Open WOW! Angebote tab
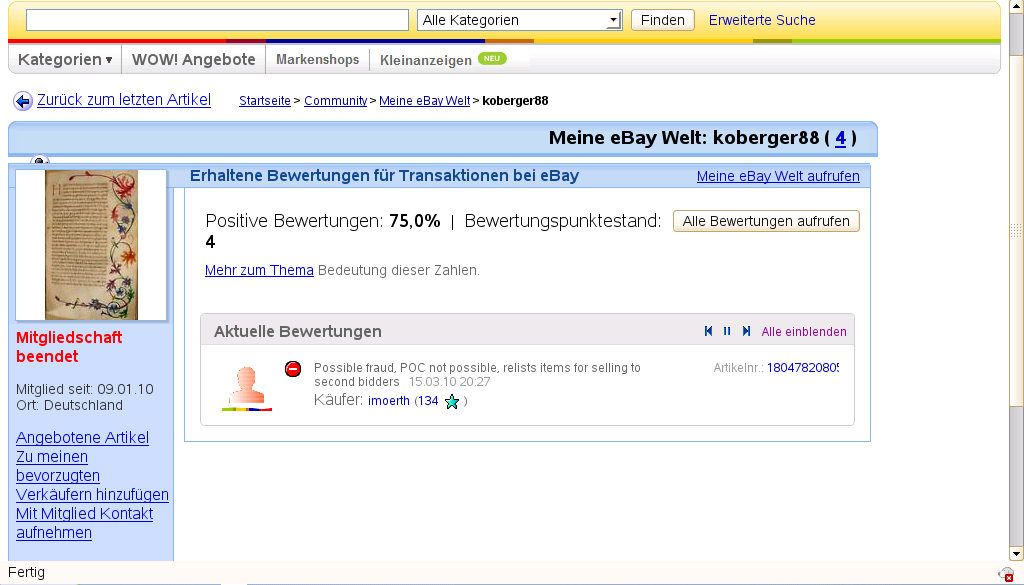Image resolution: width=1024 pixels, height=585 pixels. [193, 59]
